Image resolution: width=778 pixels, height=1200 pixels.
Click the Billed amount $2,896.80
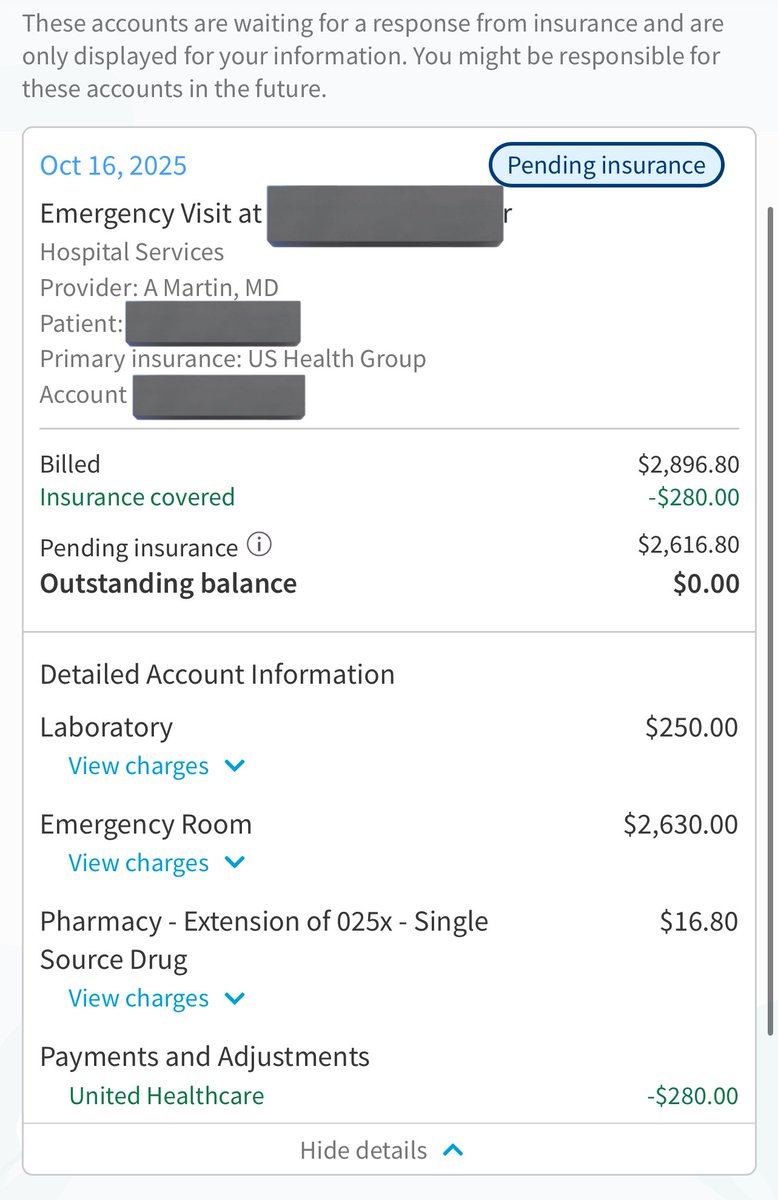[688, 464]
